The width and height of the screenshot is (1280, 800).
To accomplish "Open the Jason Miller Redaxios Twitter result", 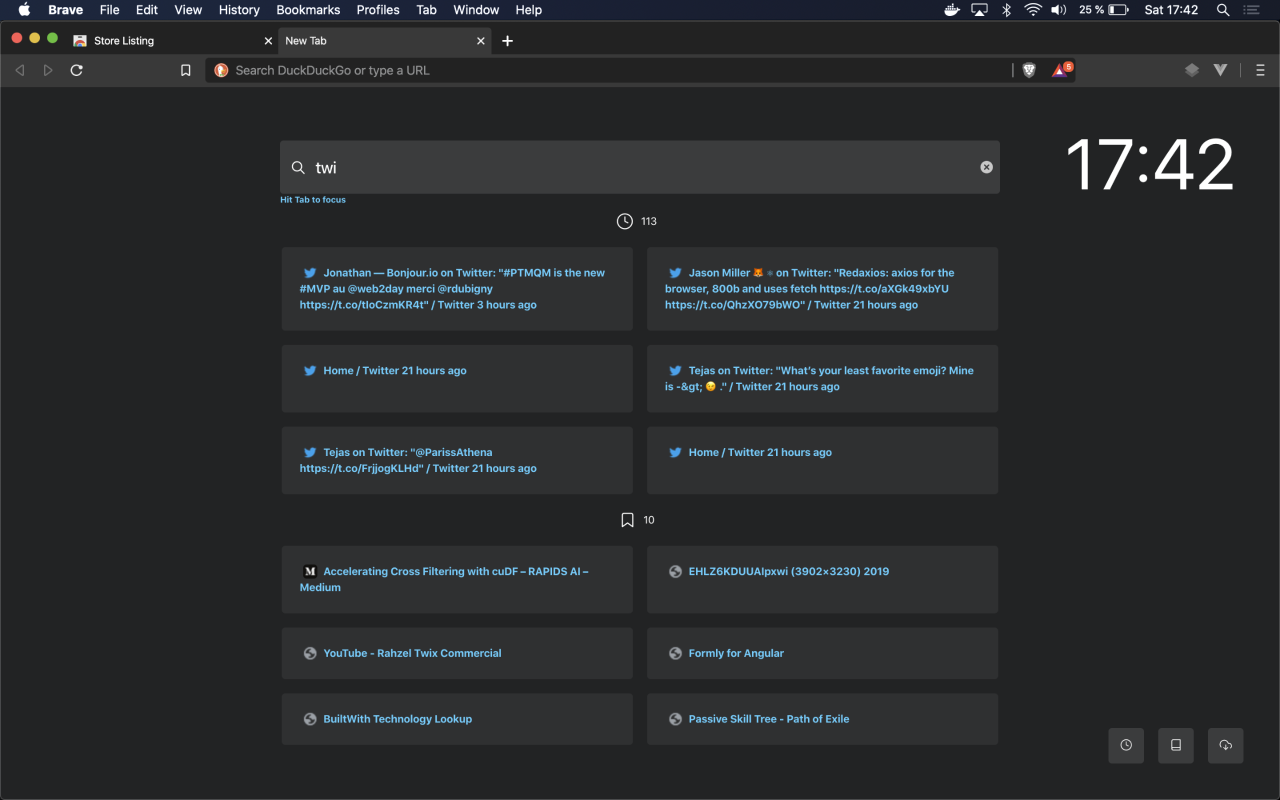I will coord(822,289).
